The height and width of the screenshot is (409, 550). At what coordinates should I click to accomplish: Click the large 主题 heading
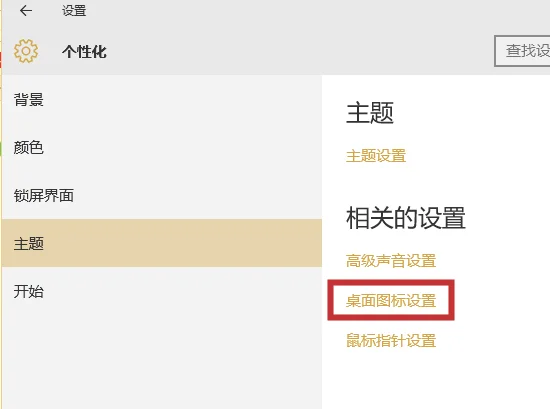pos(370,113)
